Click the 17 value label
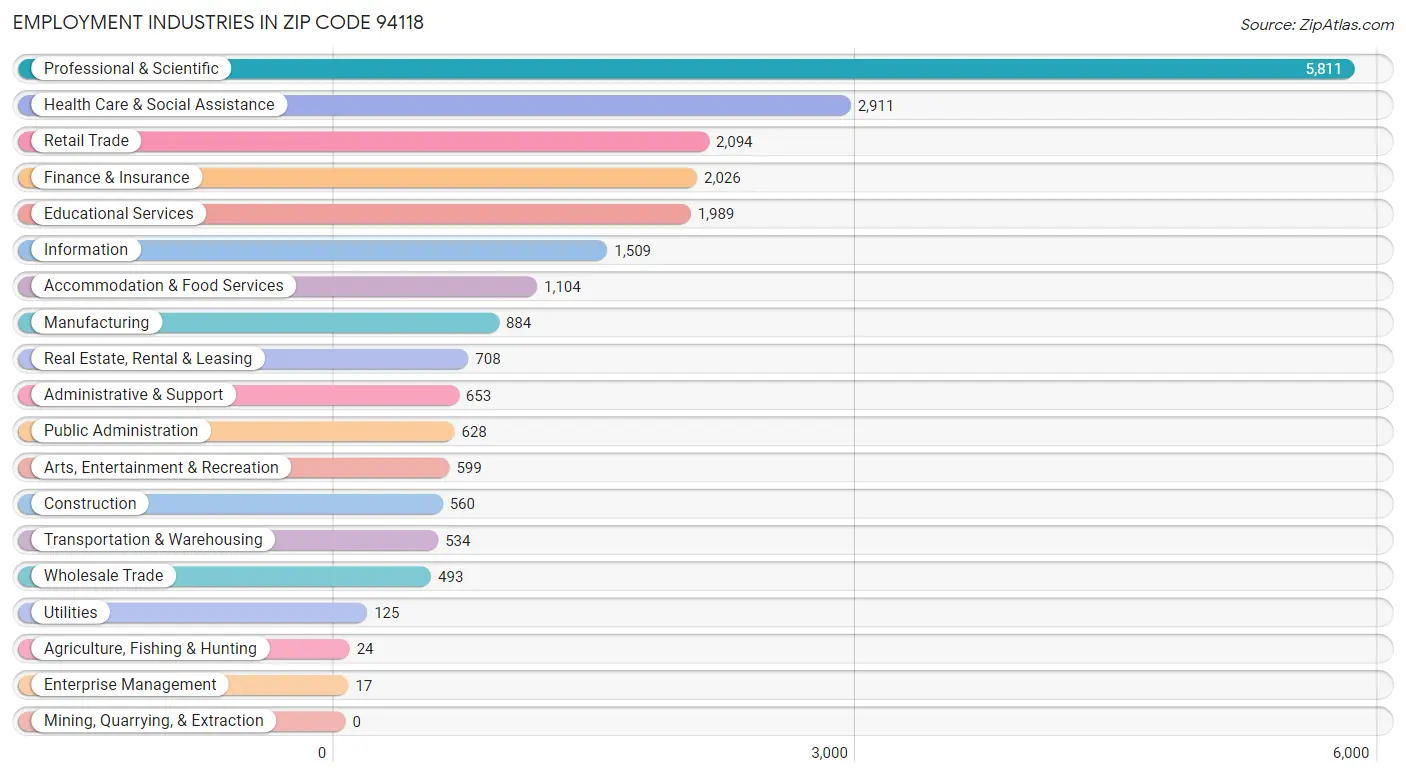This screenshot has height=776, width=1406. [364, 686]
